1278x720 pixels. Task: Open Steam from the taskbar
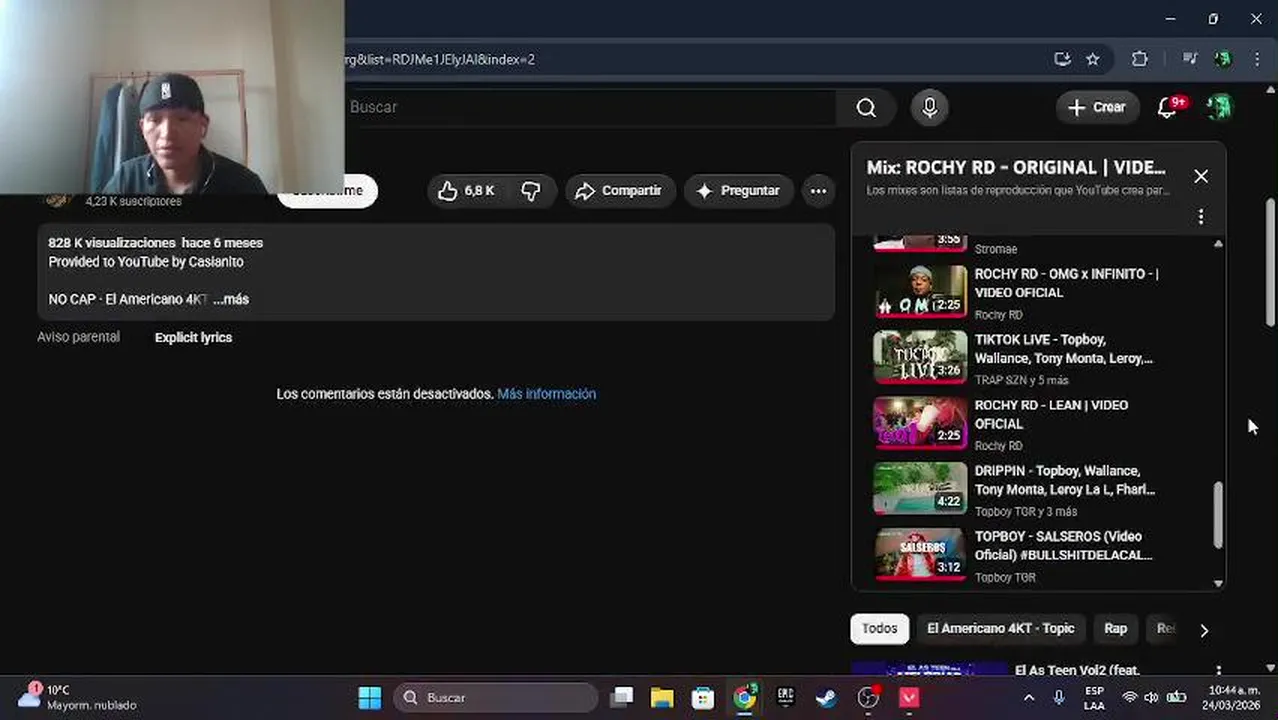coord(826,697)
